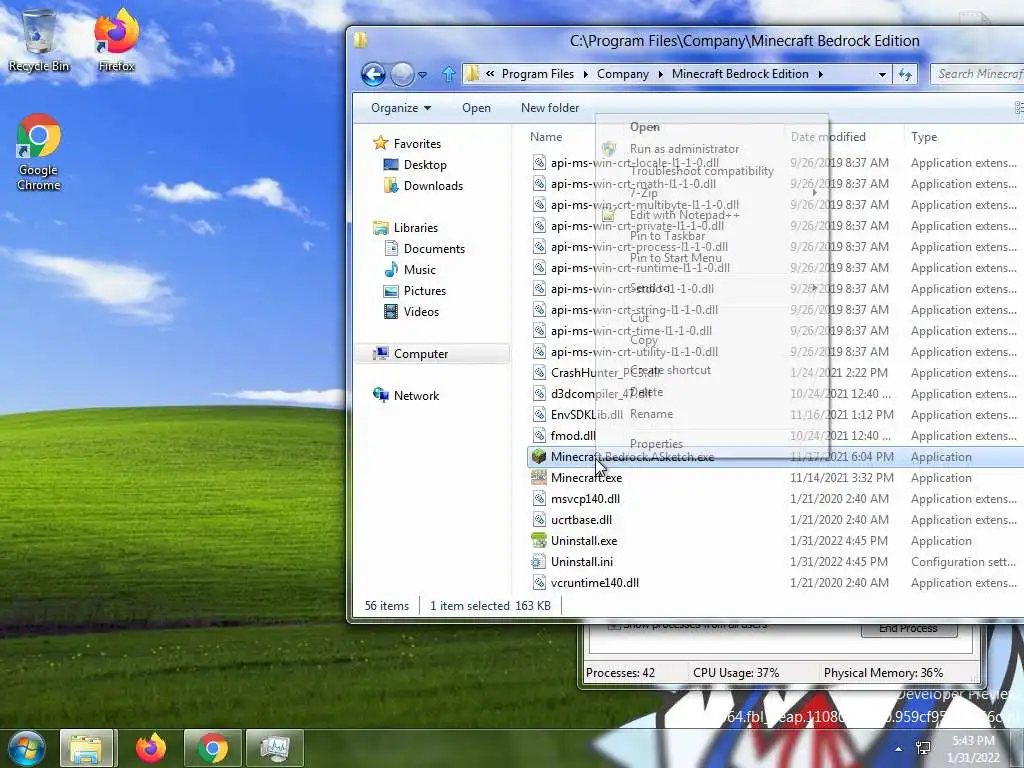1024x768 pixels.
Task: Show hidden tray icons arrow
Action: click(x=899, y=749)
